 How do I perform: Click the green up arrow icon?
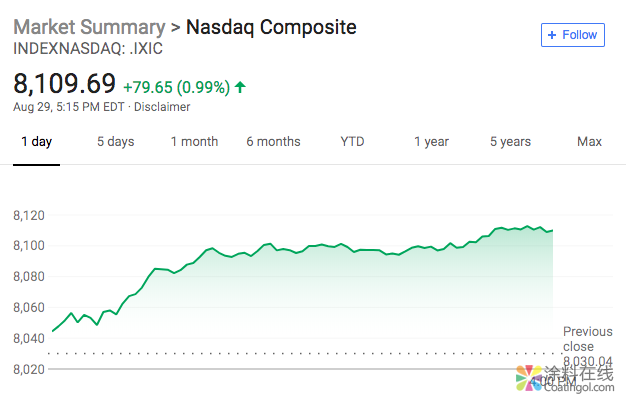point(240,87)
